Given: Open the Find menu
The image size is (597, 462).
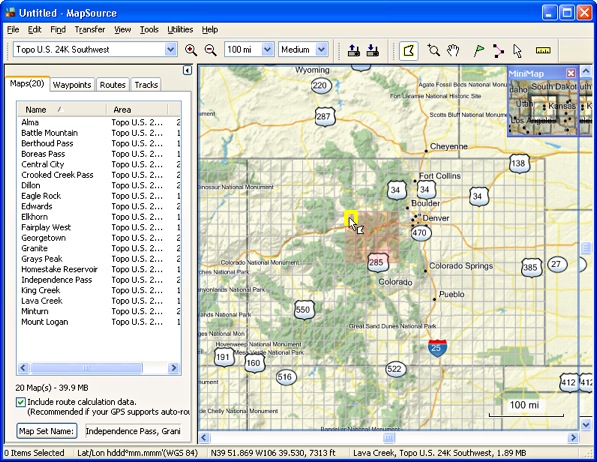Looking at the screenshot, I should (58, 29).
